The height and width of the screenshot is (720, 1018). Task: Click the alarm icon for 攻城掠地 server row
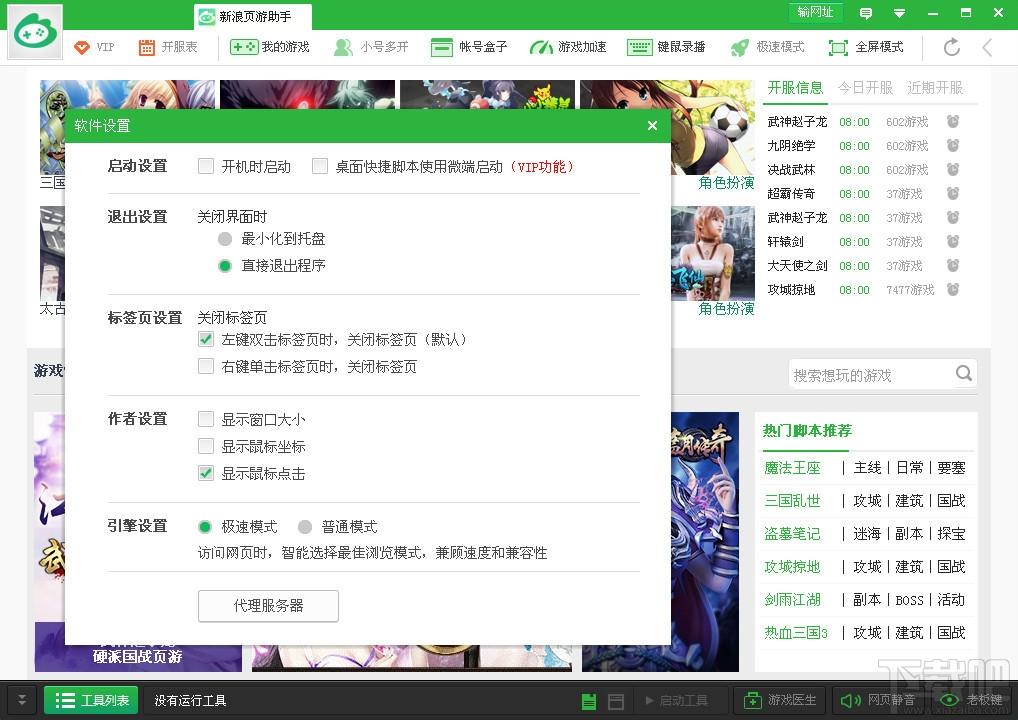click(x=952, y=290)
